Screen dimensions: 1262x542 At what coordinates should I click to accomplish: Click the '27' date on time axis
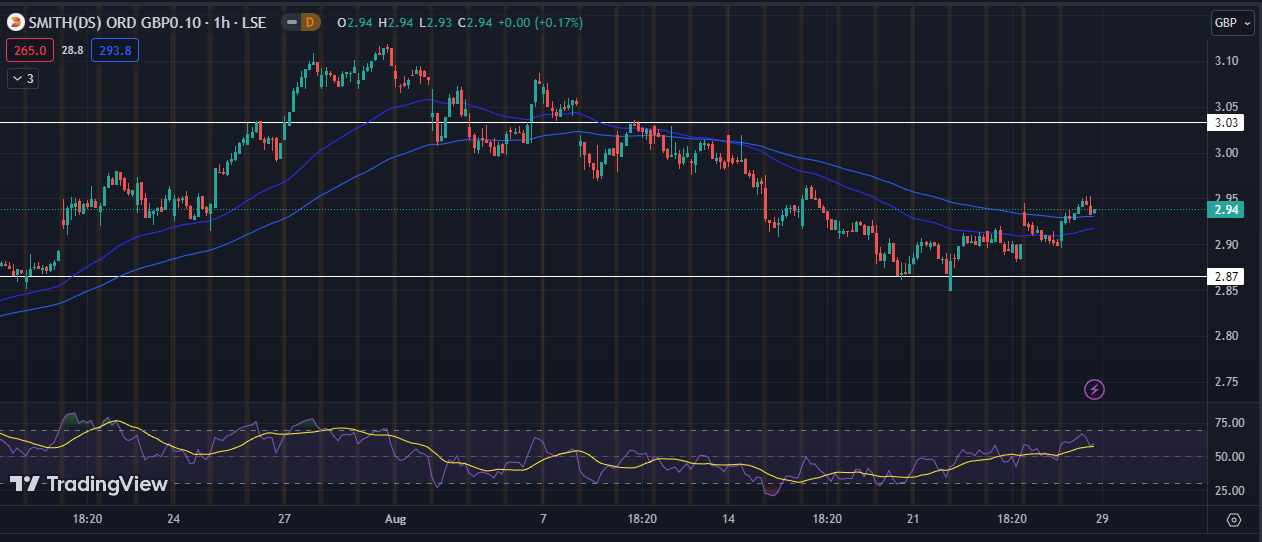[285, 519]
